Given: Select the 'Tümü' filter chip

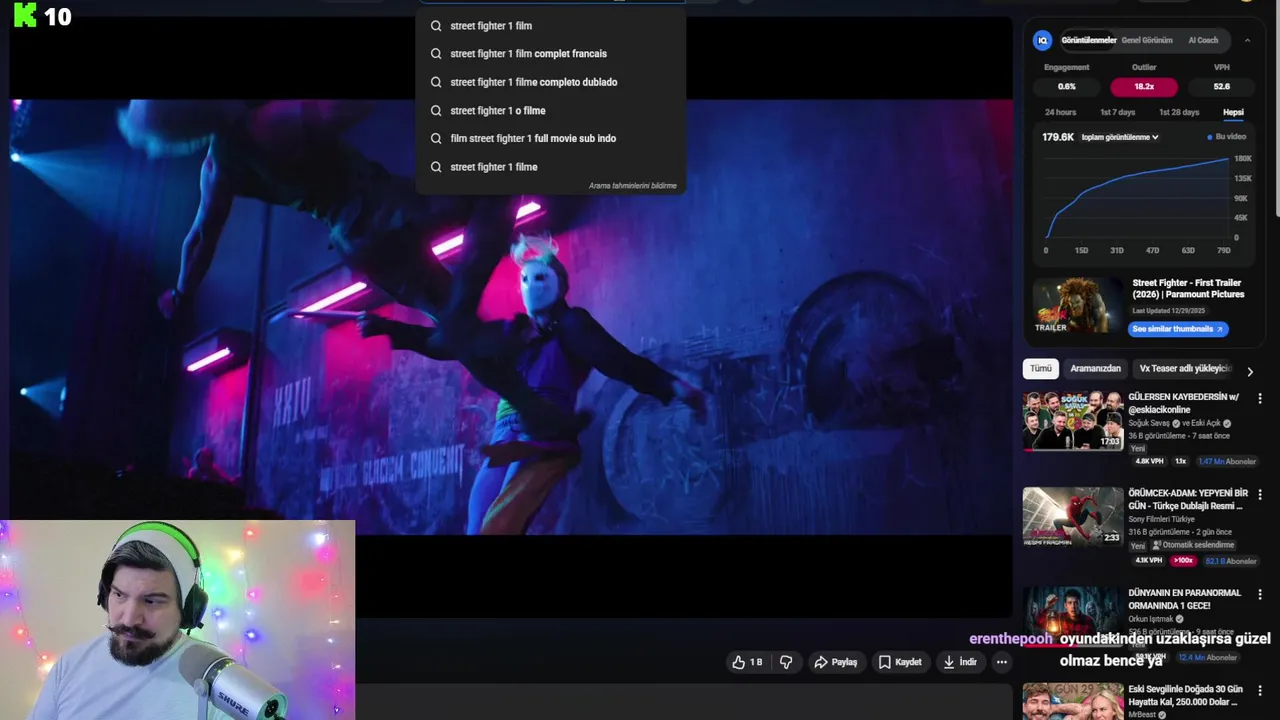Looking at the screenshot, I should pyautogui.click(x=1041, y=369).
